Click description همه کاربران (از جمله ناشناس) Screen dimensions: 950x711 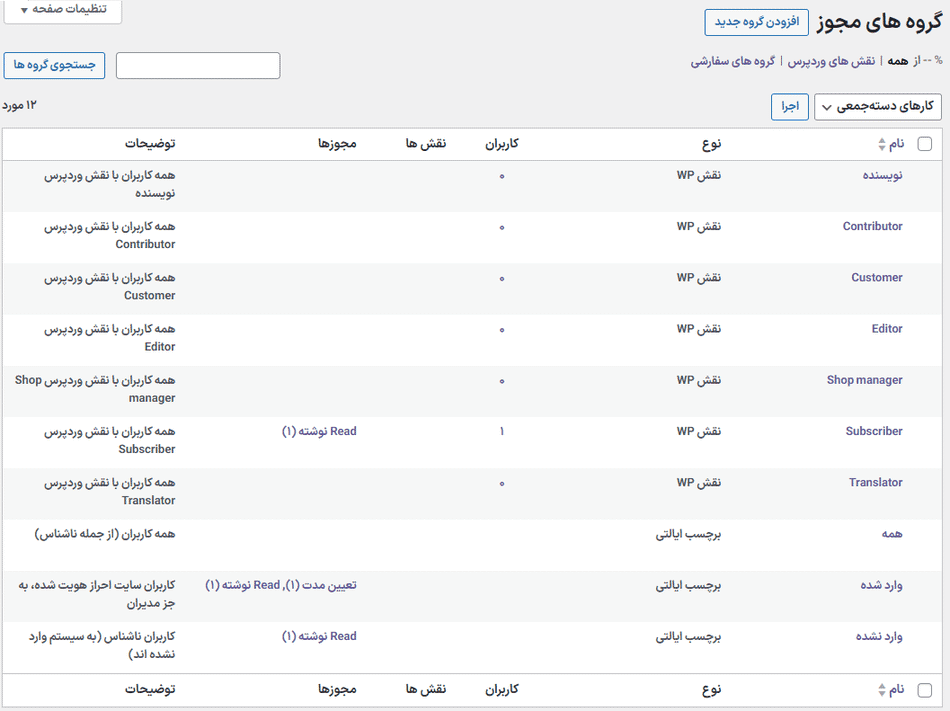(105, 534)
